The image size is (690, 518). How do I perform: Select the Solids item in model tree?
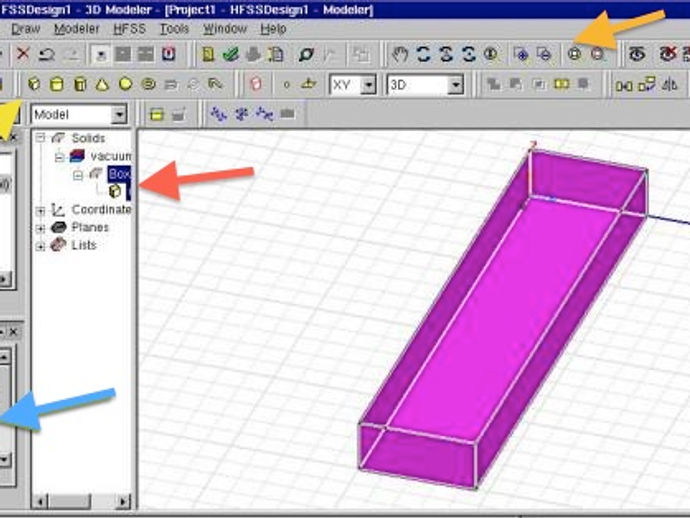pos(88,138)
